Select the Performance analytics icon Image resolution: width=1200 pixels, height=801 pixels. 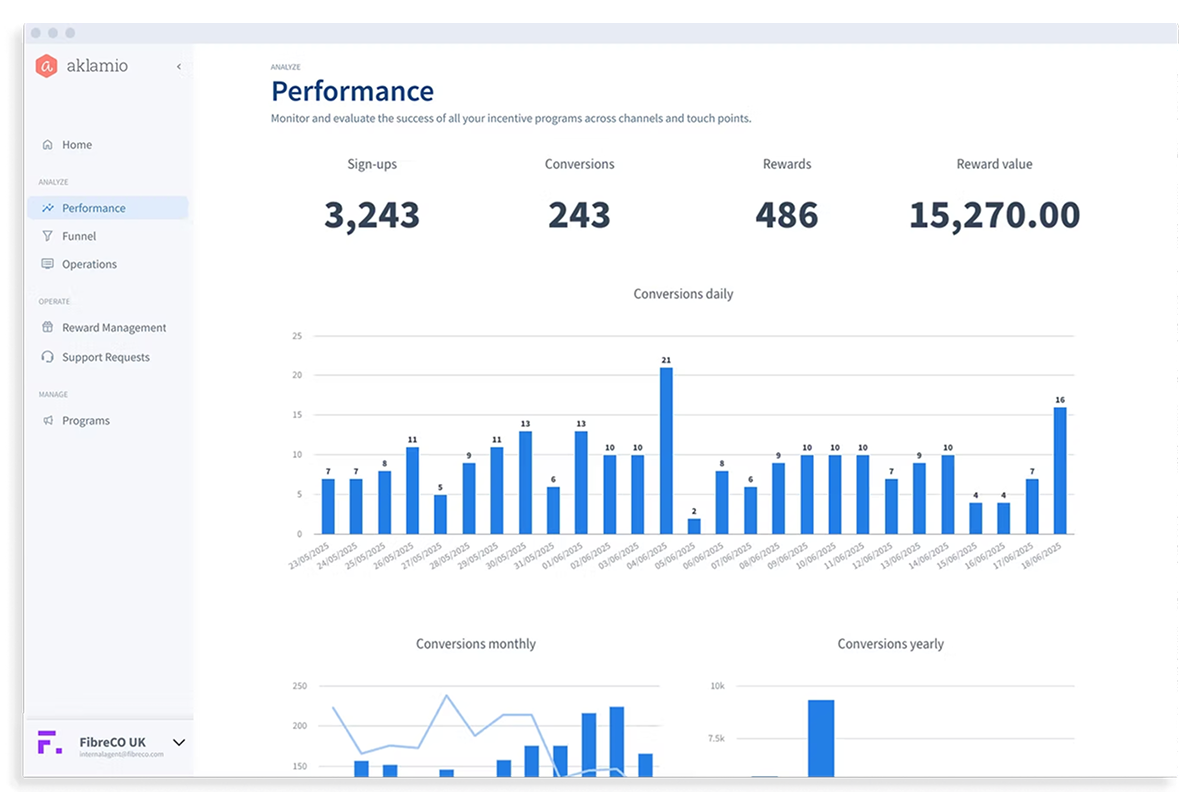point(47,207)
